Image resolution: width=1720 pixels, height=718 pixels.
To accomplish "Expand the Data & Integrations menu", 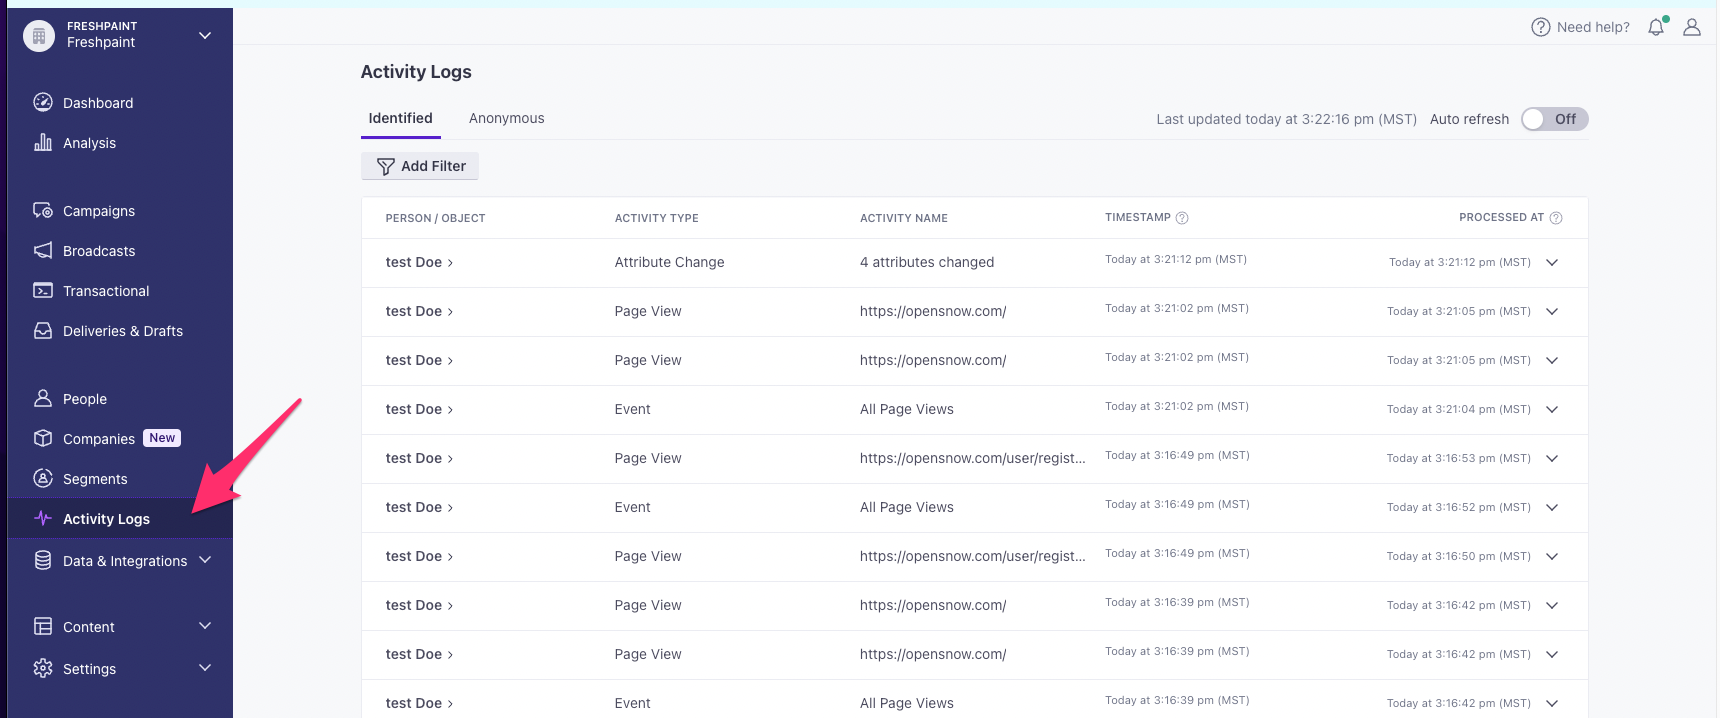I will point(205,560).
